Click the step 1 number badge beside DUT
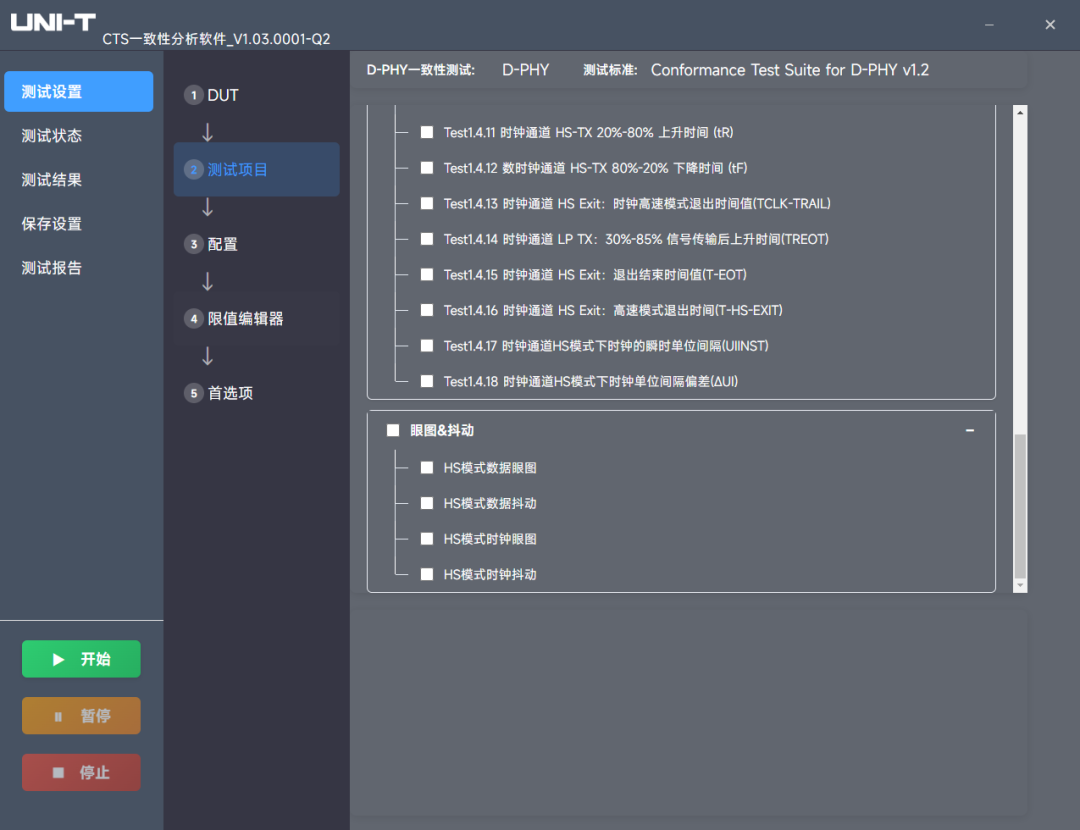This screenshot has height=830, width=1080. (x=194, y=95)
